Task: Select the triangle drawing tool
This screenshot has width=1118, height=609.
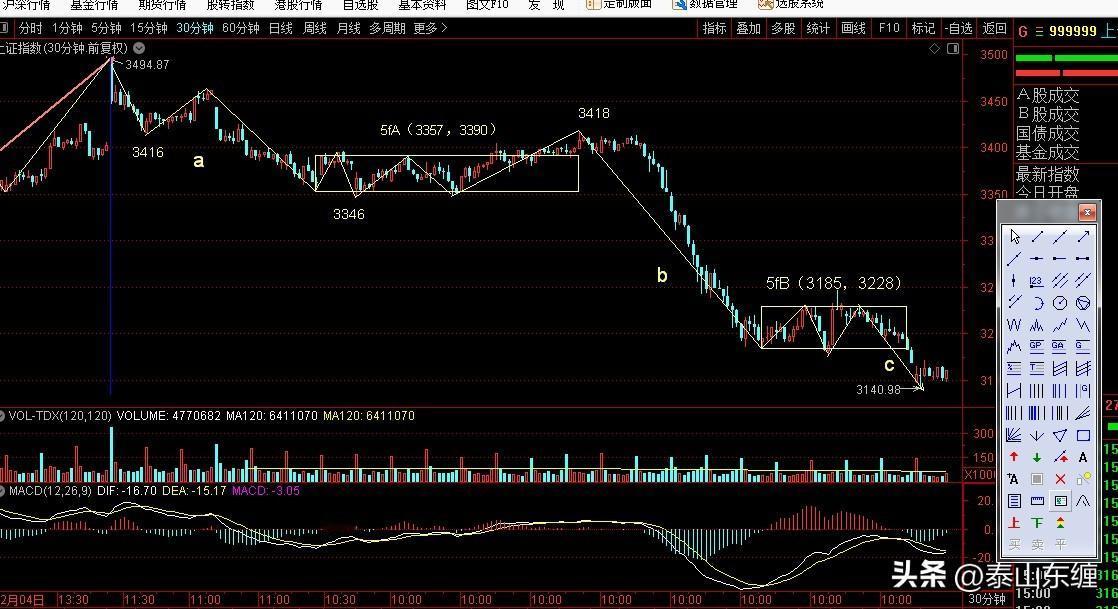Action: point(1060,435)
